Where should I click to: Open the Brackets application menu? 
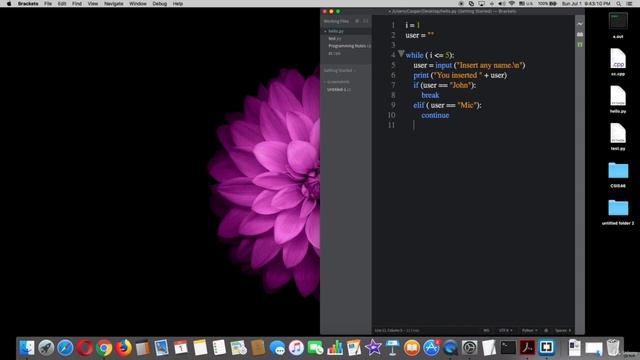[28, 4]
